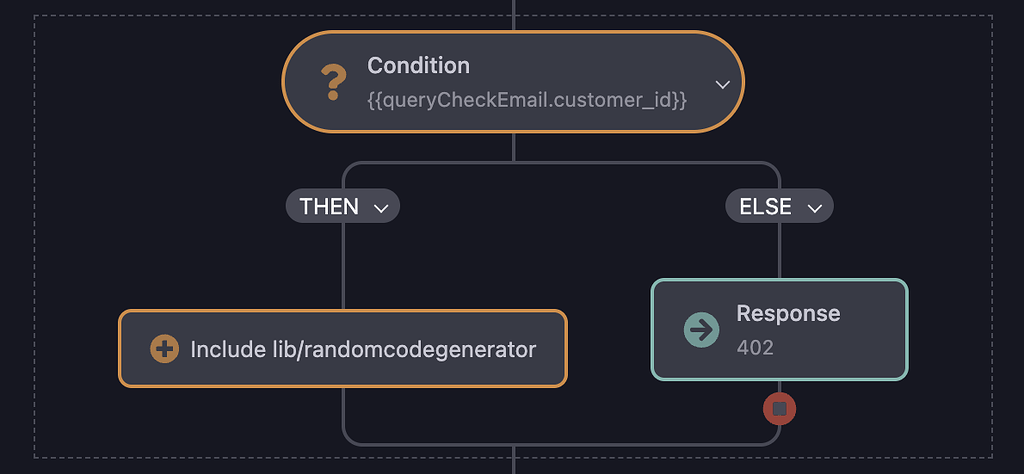Click the queryCheckEmail.customer_id expression text

(x=527, y=100)
